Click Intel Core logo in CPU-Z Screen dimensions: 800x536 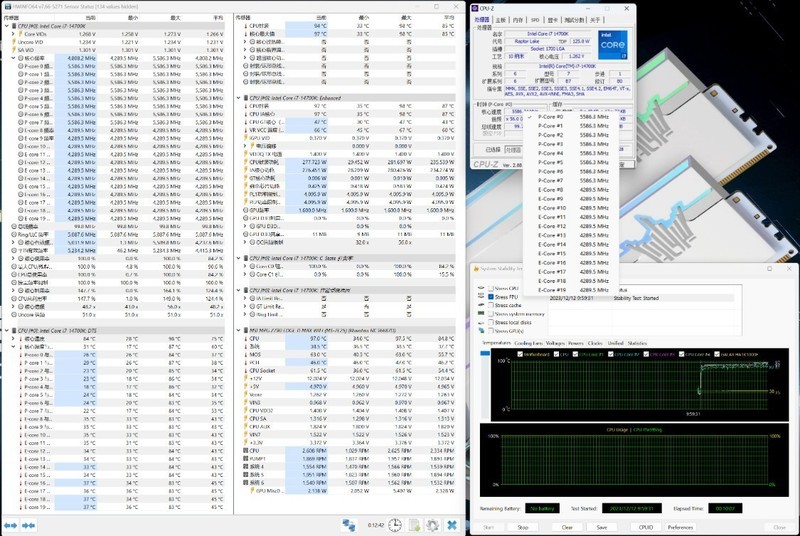612,45
